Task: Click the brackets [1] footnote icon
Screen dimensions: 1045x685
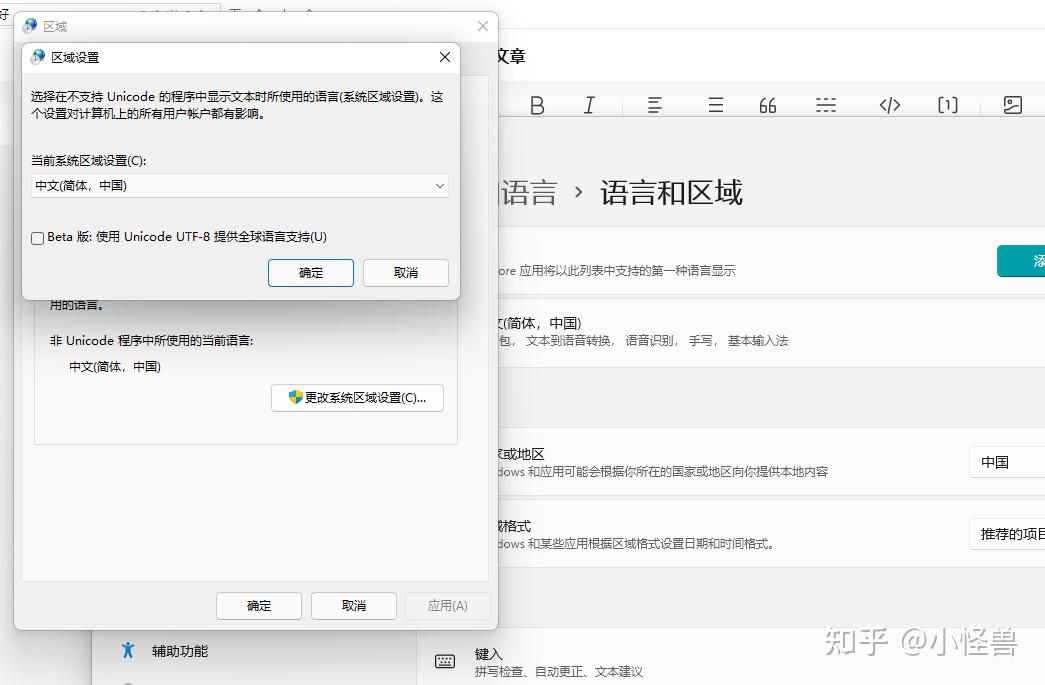Action: (x=948, y=105)
